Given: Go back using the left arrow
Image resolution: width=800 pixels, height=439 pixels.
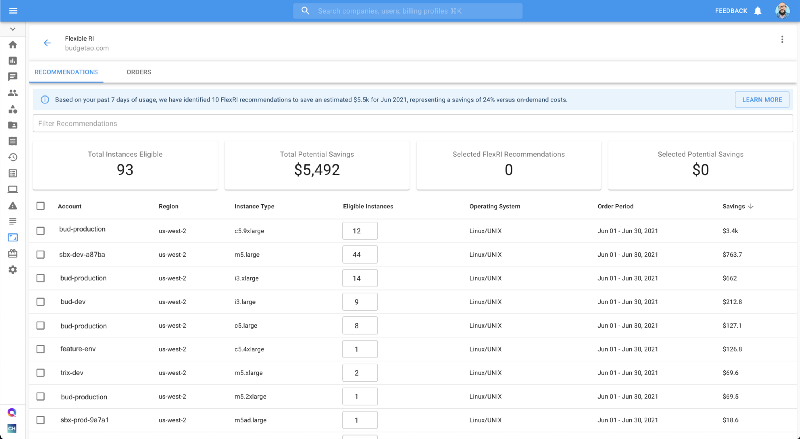Looking at the screenshot, I should pyautogui.click(x=47, y=43).
